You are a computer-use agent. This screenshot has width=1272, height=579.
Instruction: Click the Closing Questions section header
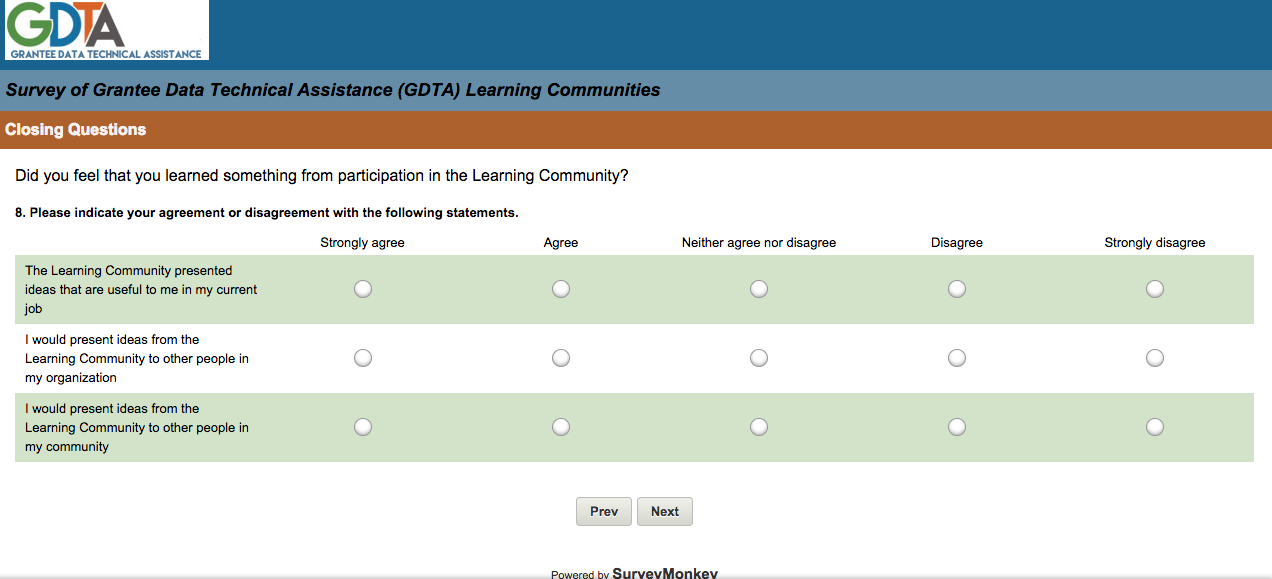(76, 130)
